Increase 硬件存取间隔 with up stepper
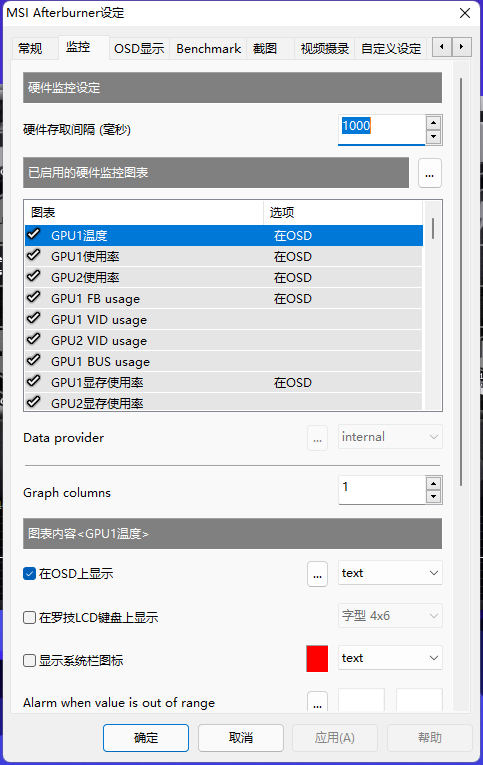The image size is (483, 765). (433, 122)
